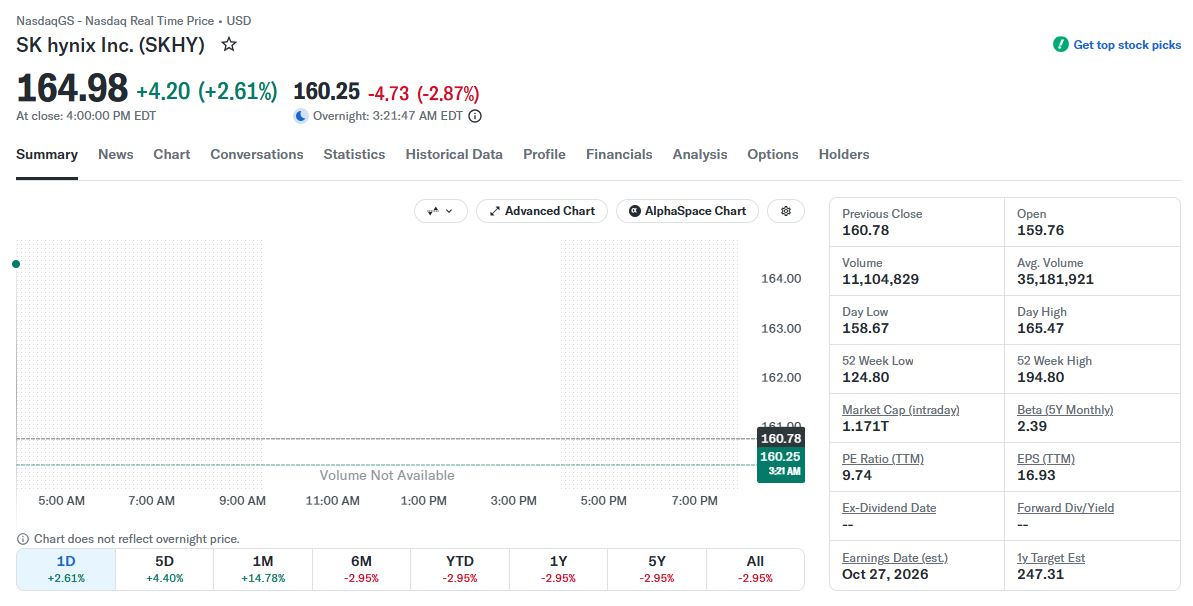Click the earnings date Oct 27, 2026
1193x606 pixels.
tap(886, 574)
